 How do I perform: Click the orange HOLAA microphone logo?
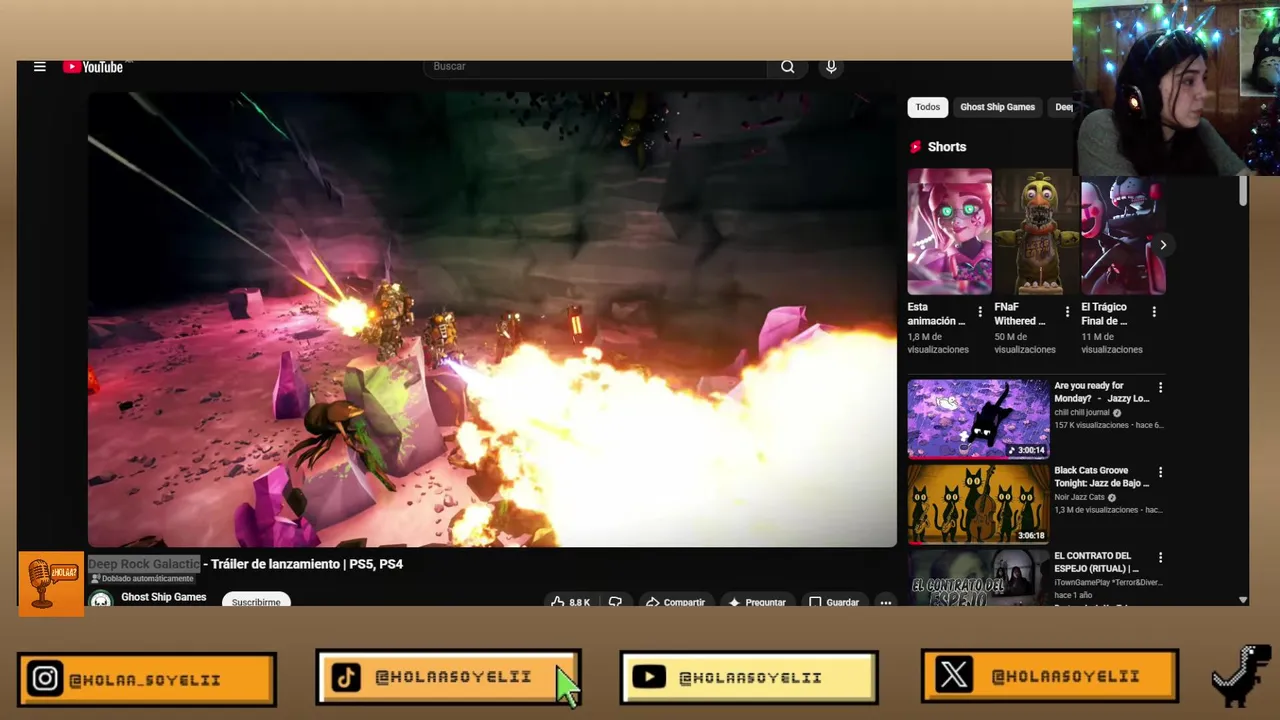tap(51, 584)
